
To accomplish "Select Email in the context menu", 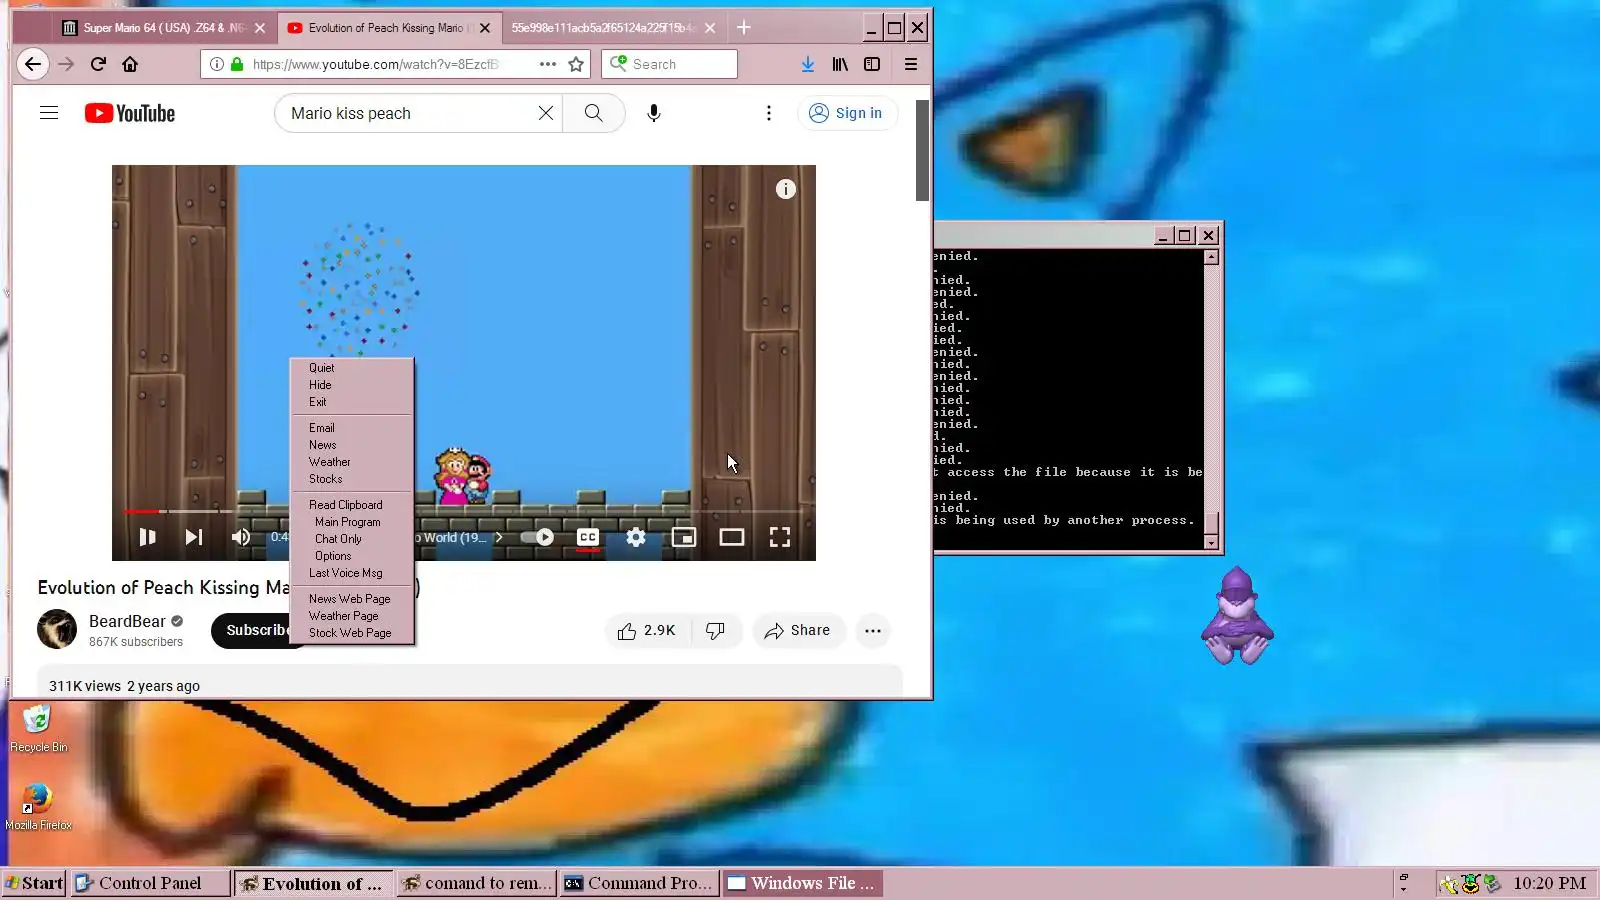I will coord(352,428).
